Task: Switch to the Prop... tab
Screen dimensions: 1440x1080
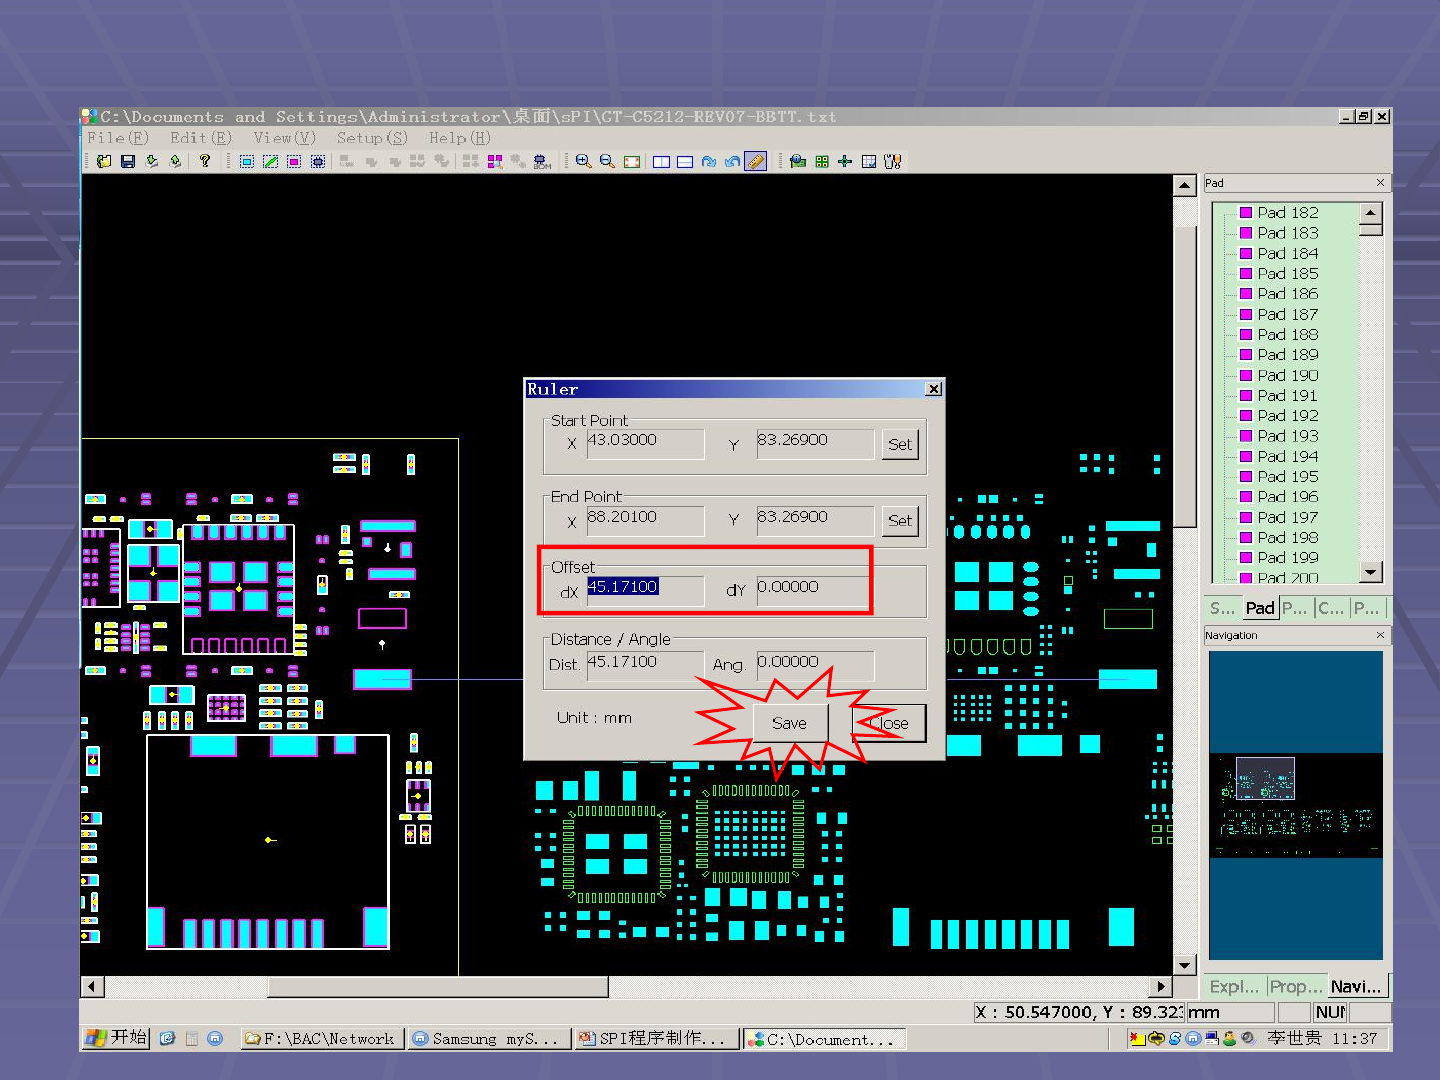Action: pos(1297,986)
